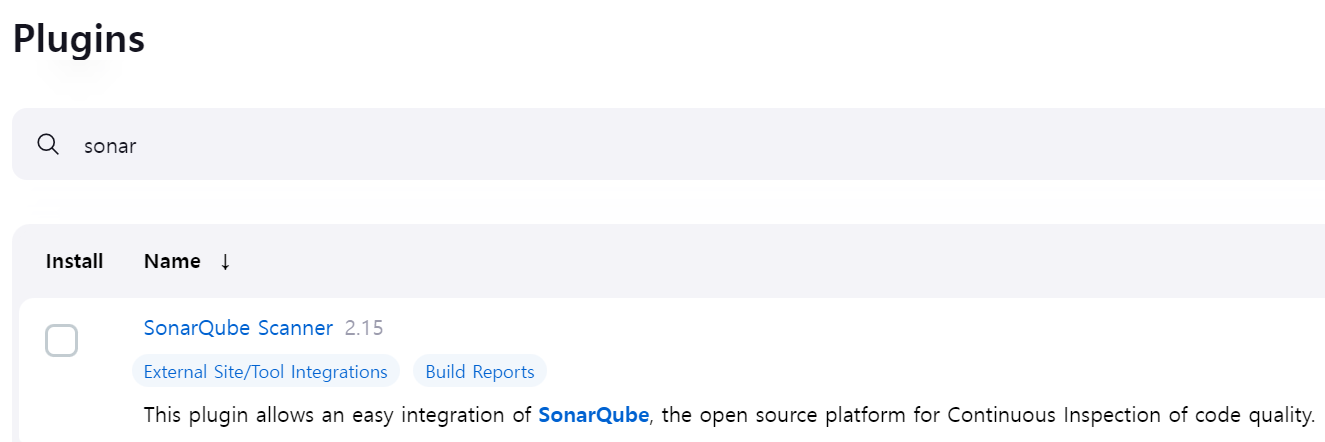Screen dimensions: 1325x442
Task: Click the Install column header
Action: tap(74, 261)
